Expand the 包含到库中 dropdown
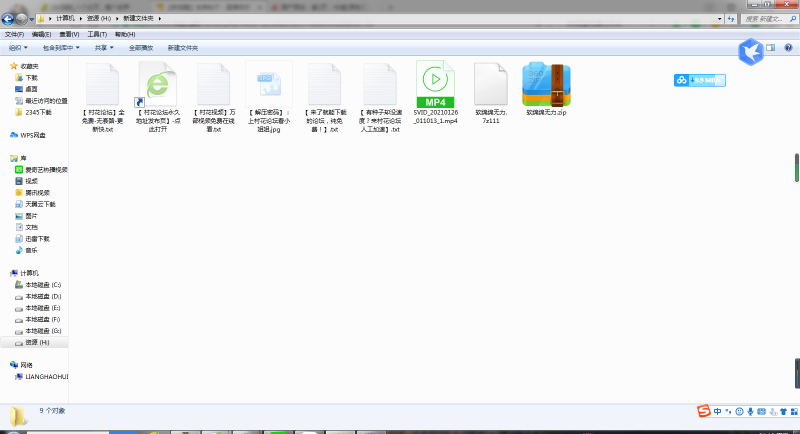The height and width of the screenshot is (434, 800). click(61, 47)
